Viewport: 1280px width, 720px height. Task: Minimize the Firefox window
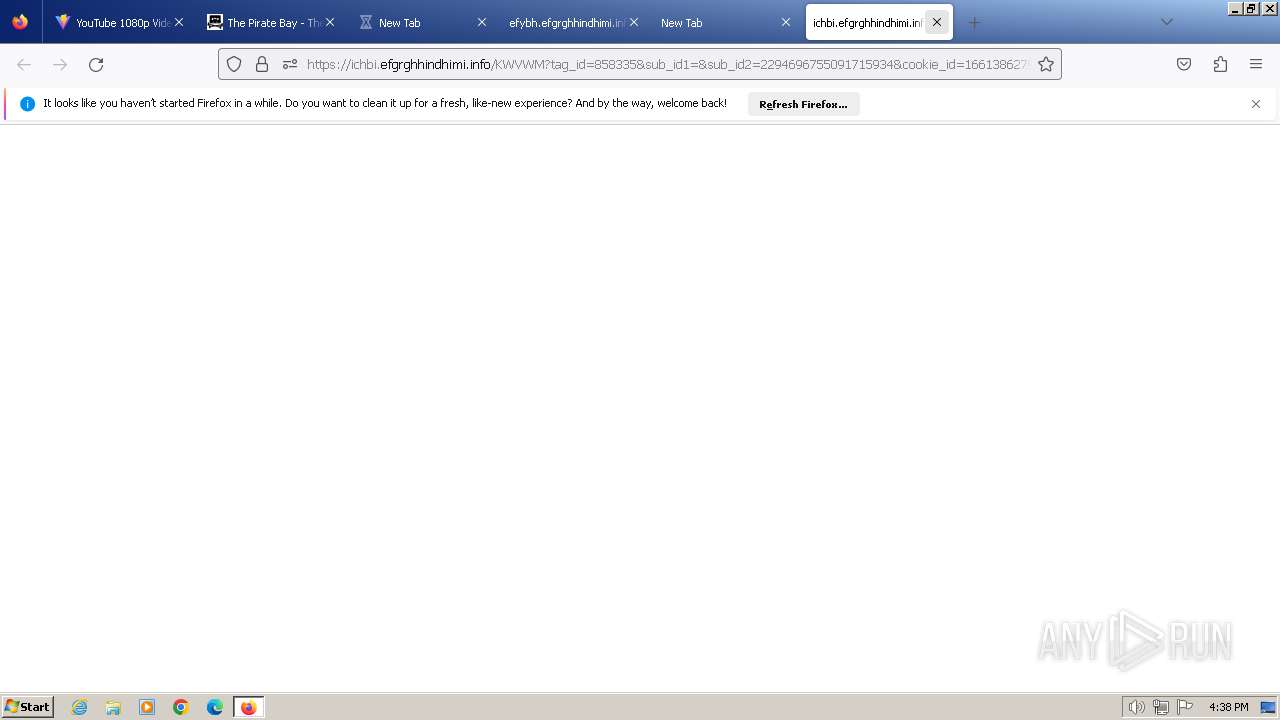point(1235,8)
